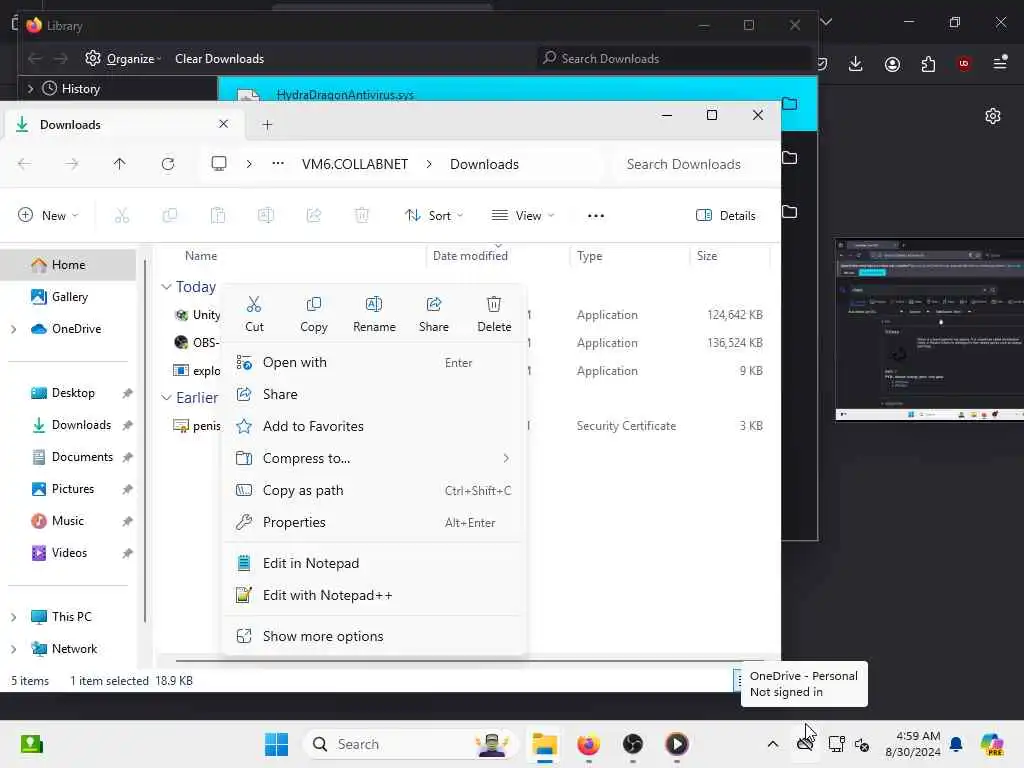Open Organize dropdown in Library window

point(123,59)
